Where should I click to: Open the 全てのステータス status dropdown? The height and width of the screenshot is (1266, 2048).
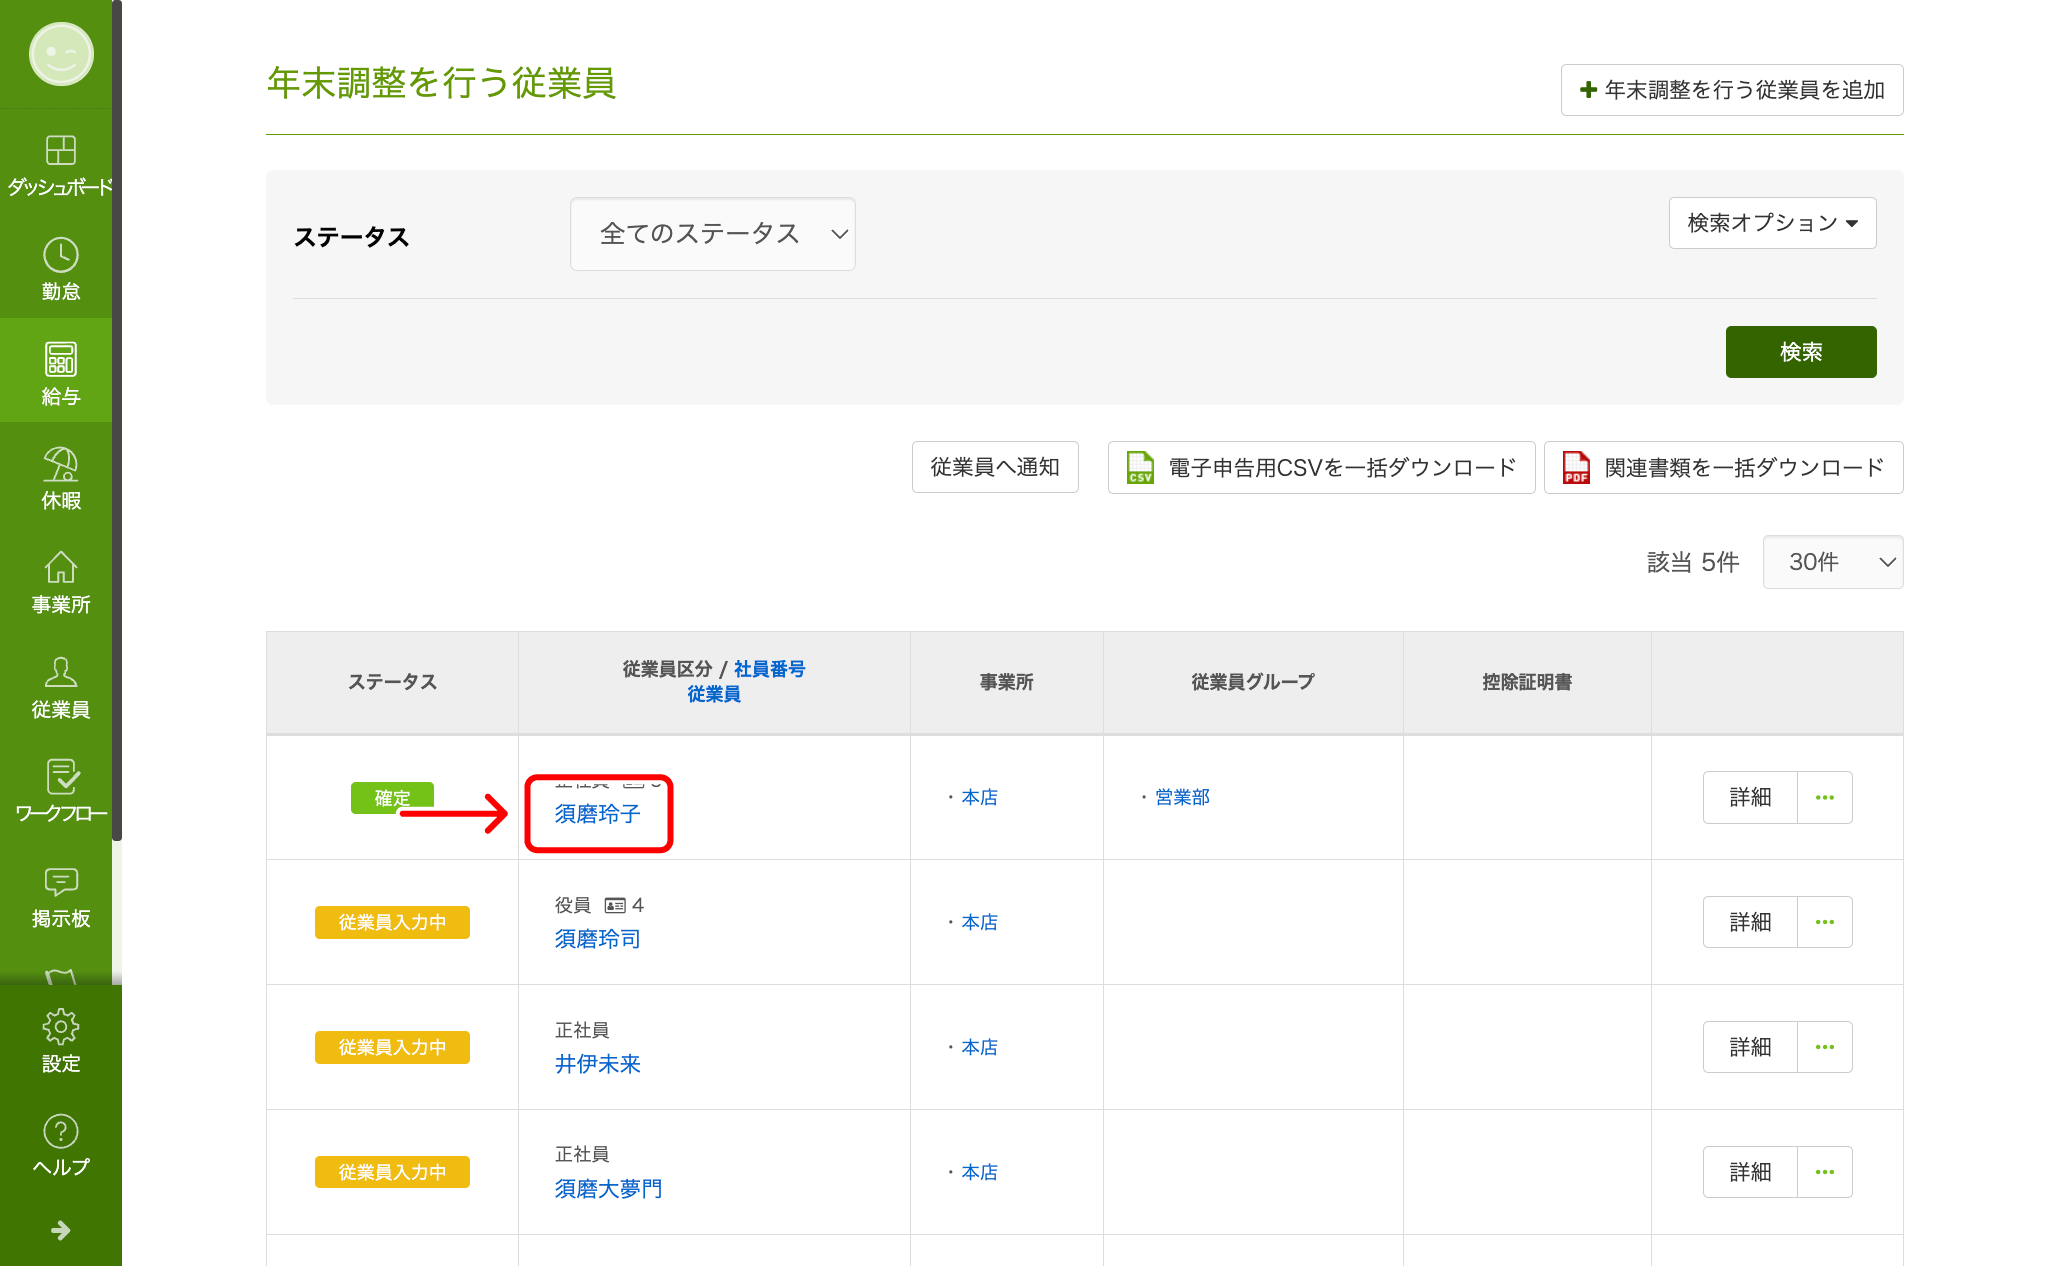coord(712,234)
